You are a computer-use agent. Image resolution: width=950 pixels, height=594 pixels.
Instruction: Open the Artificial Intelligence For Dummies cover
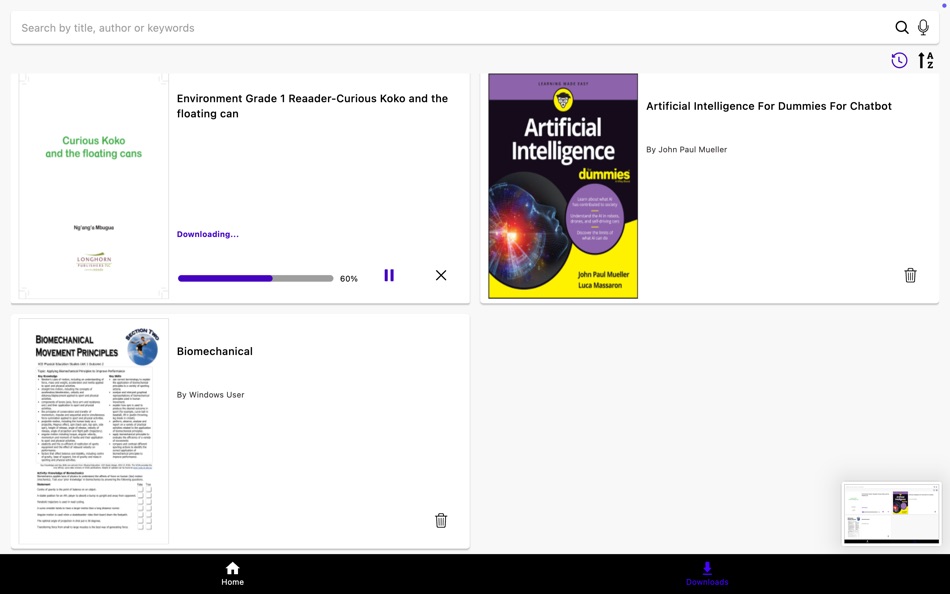click(562, 186)
